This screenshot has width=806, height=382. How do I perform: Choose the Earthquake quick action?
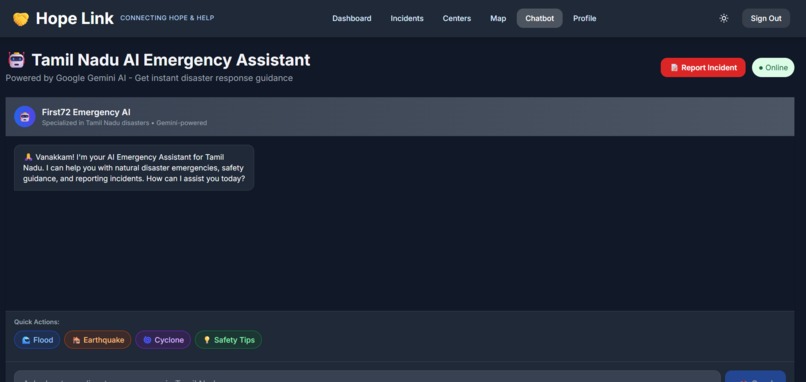click(x=98, y=340)
